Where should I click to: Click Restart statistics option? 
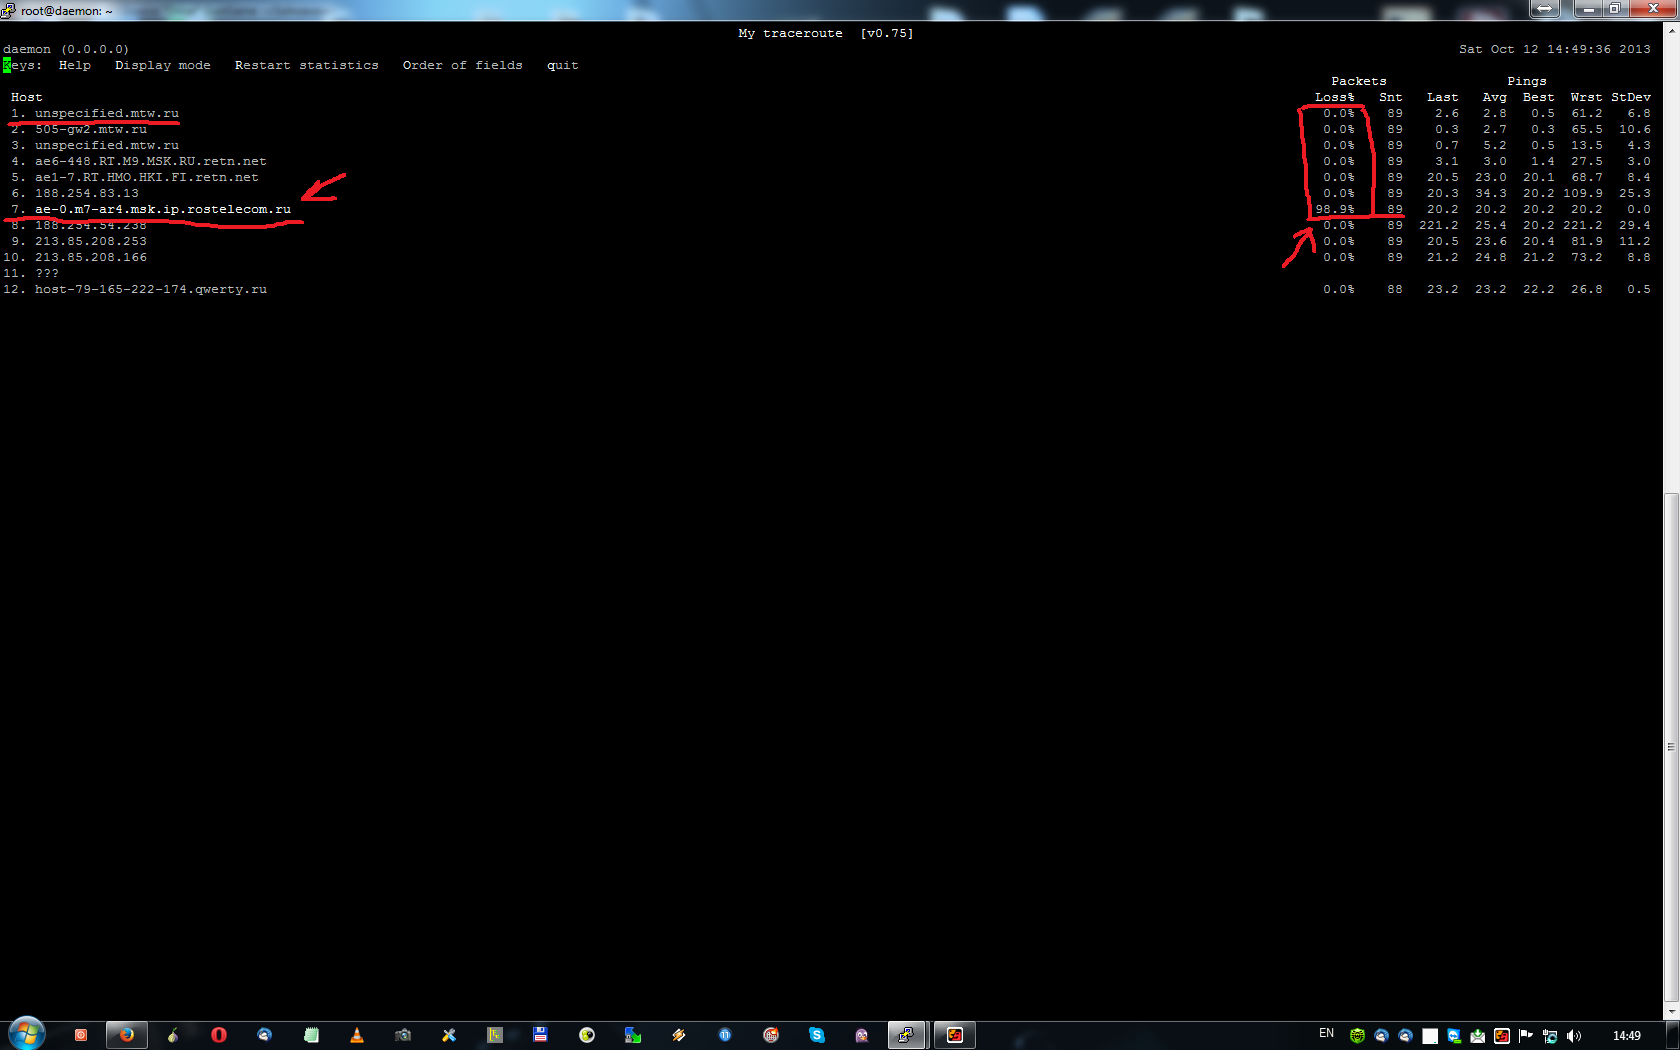(306, 65)
